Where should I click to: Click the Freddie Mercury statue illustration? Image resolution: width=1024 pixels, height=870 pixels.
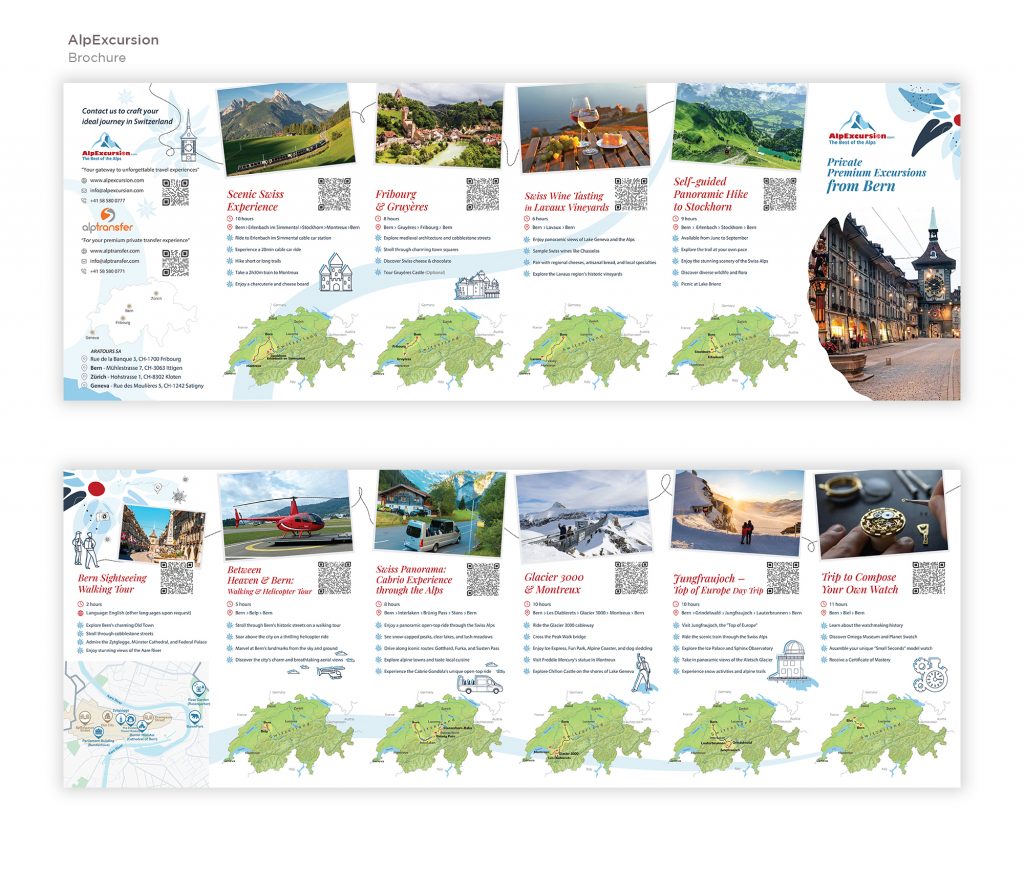pyautogui.click(x=644, y=670)
